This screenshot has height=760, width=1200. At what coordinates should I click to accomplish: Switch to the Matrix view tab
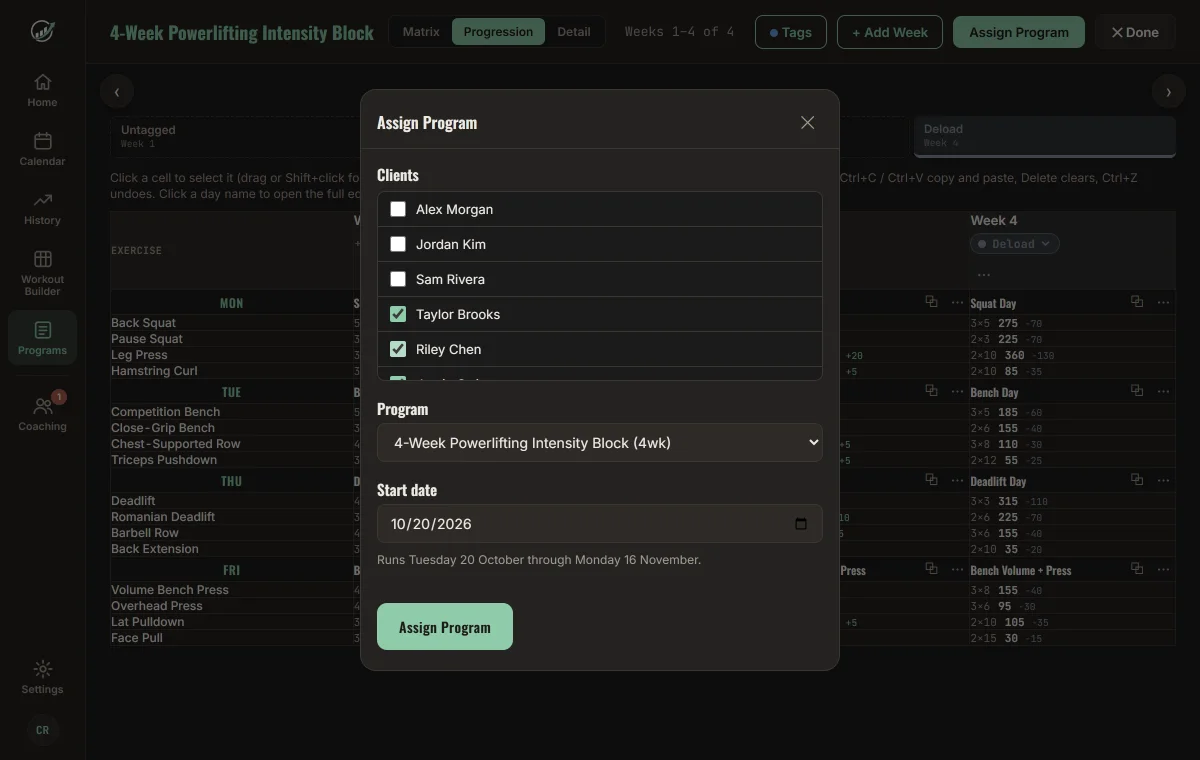coord(421,32)
